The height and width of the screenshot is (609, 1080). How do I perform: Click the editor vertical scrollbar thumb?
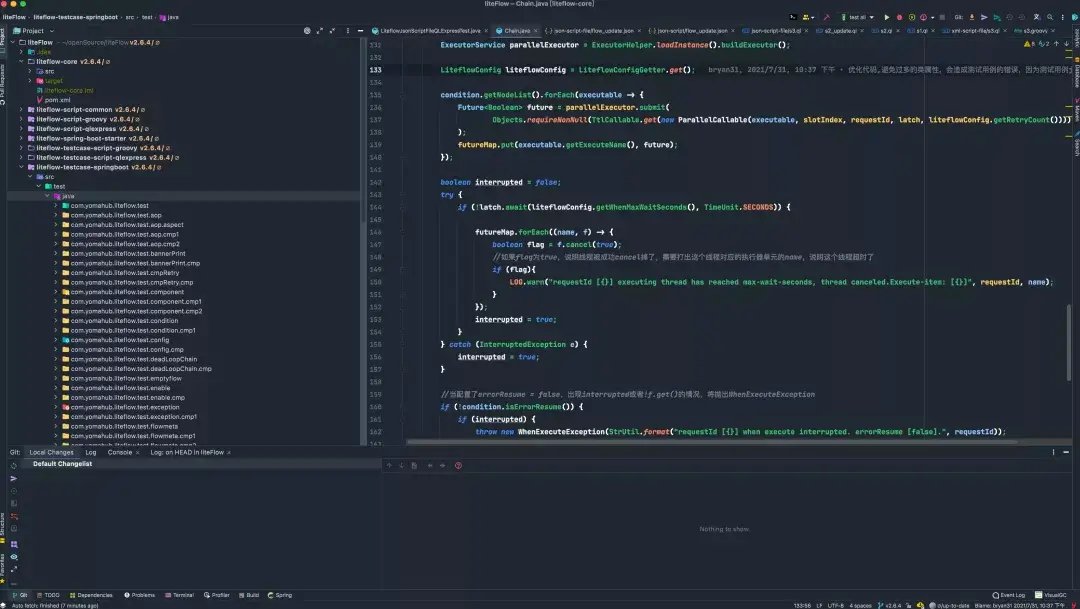point(1069,341)
